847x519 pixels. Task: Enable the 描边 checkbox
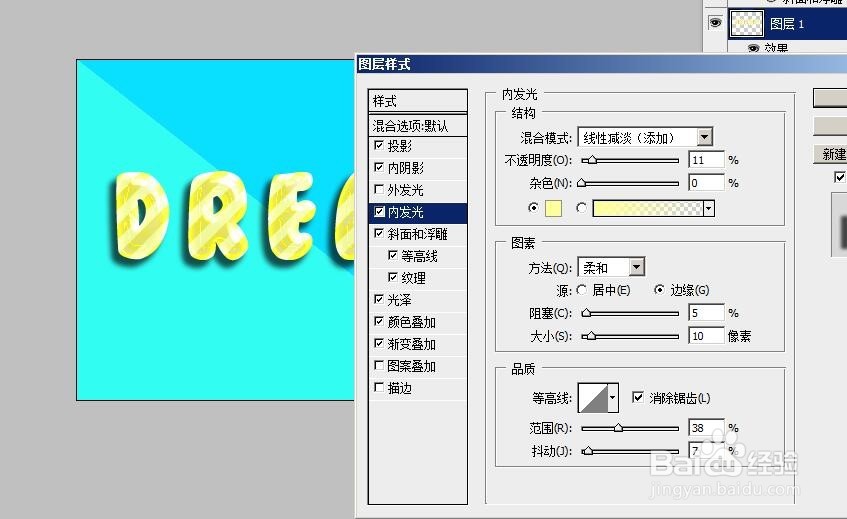(379, 388)
